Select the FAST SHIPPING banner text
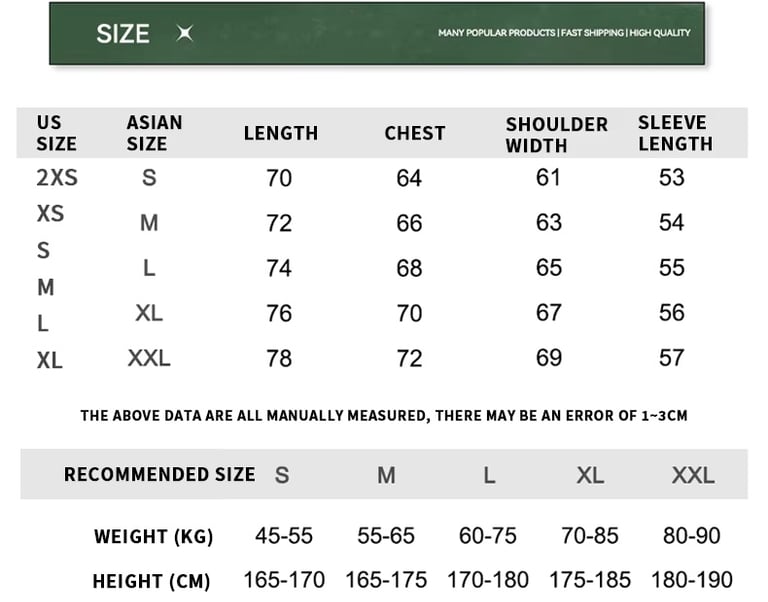The image size is (768, 602). [x=592, y=33]
